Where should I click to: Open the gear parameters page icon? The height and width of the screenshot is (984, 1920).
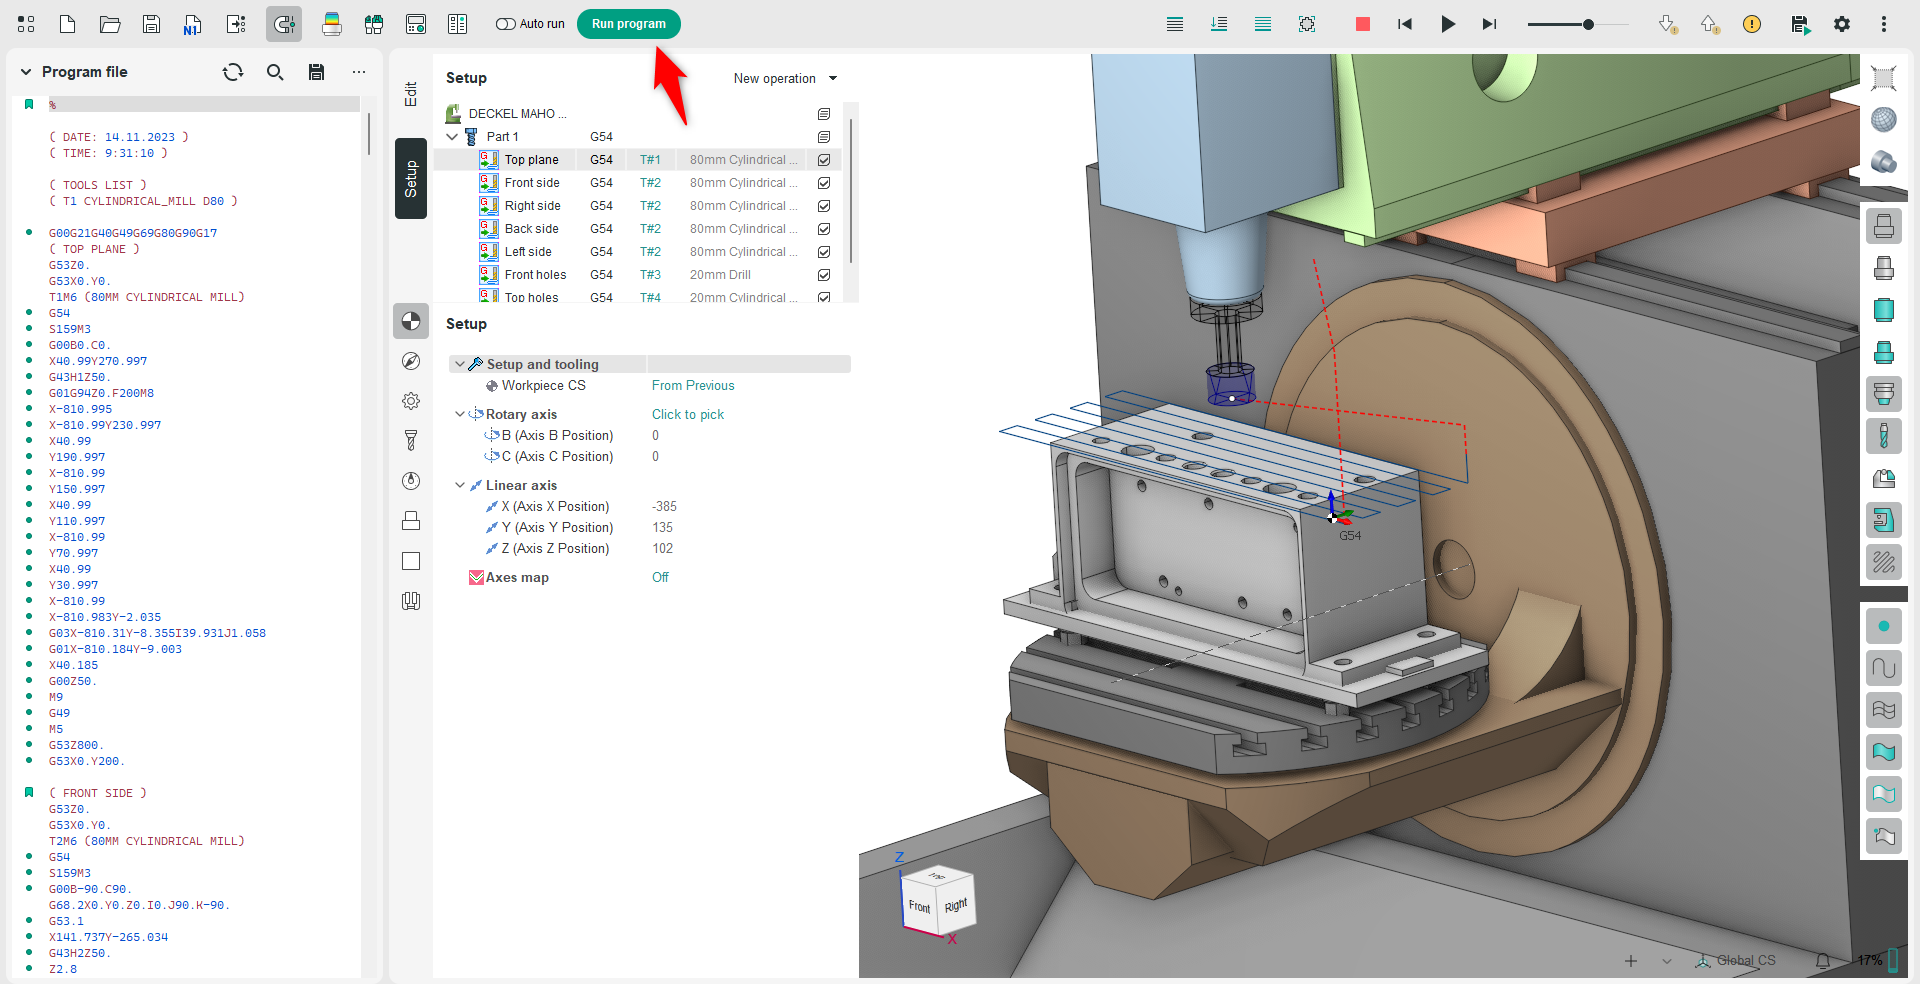point(411,401)
